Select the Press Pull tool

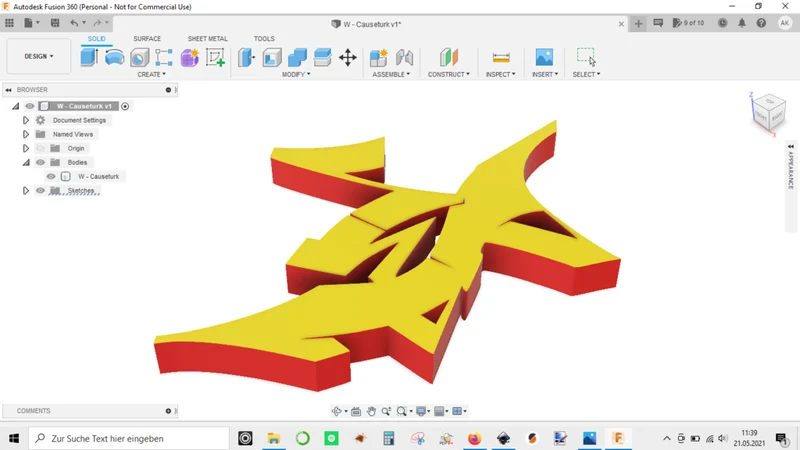click(x=246, y=57)
